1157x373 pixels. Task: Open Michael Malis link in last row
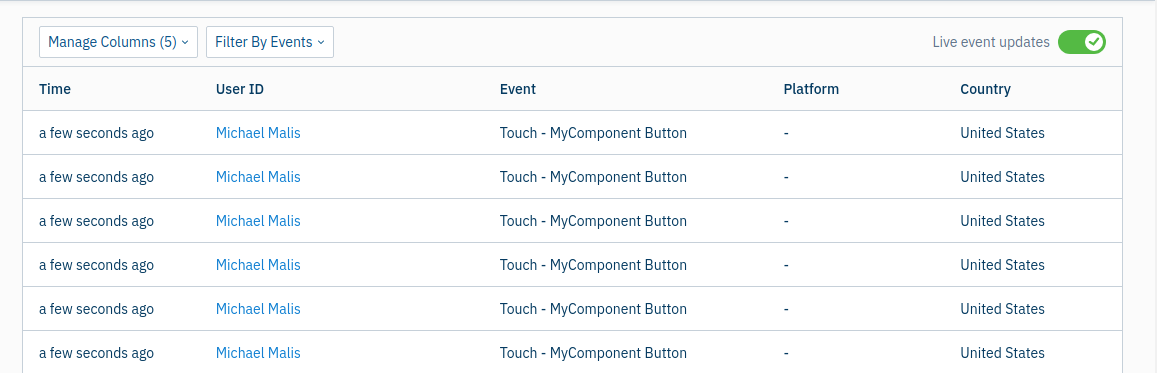pyautogui.click(x=258, y=353)
